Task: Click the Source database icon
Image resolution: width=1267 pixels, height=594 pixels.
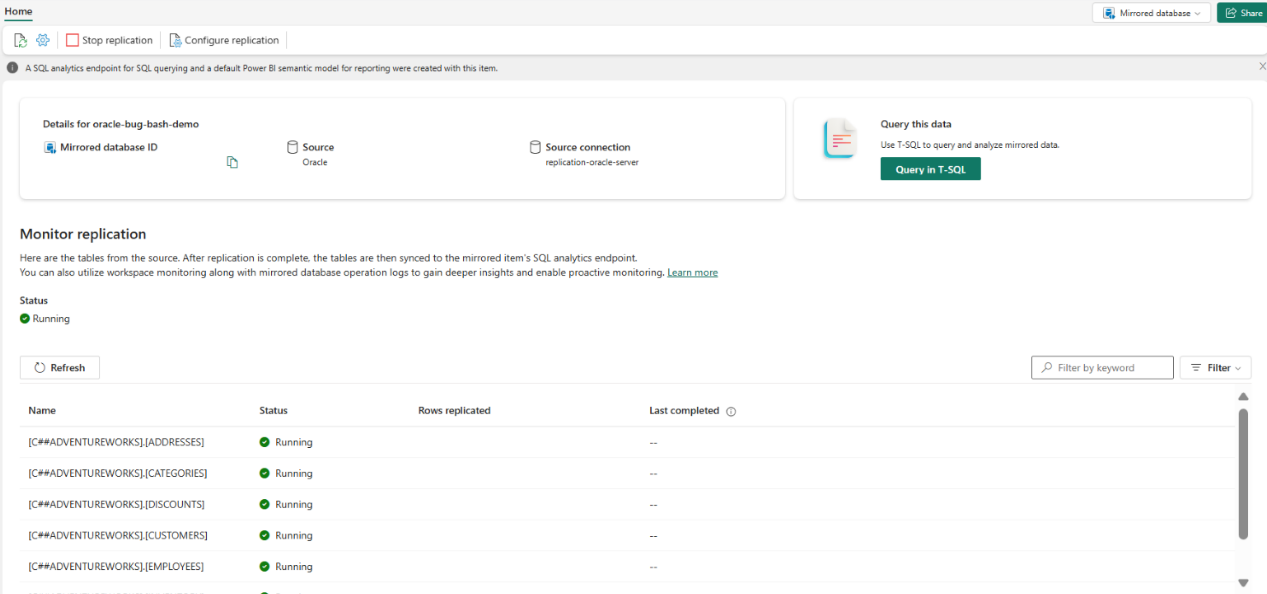Action: tap(291, 146)
